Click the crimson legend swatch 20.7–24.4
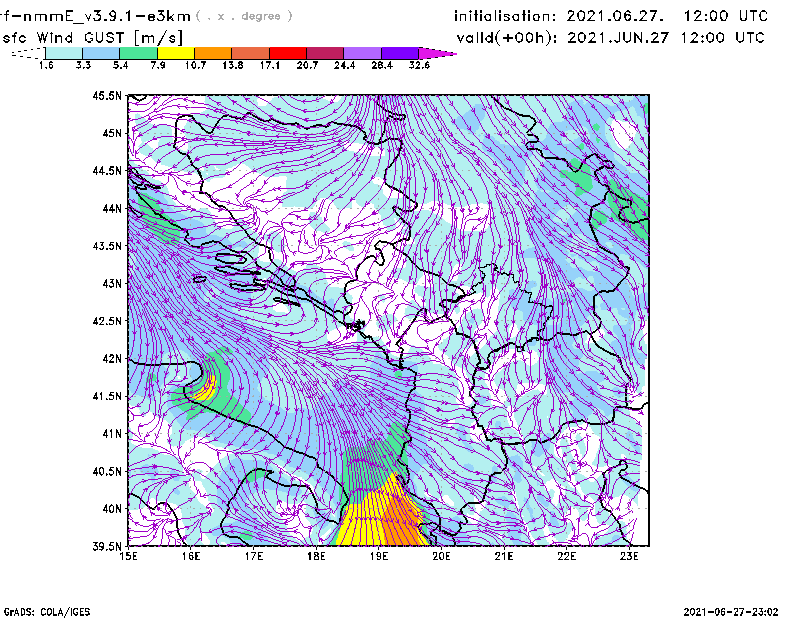This screenshot has width=800, height=618. click(325, 53)
